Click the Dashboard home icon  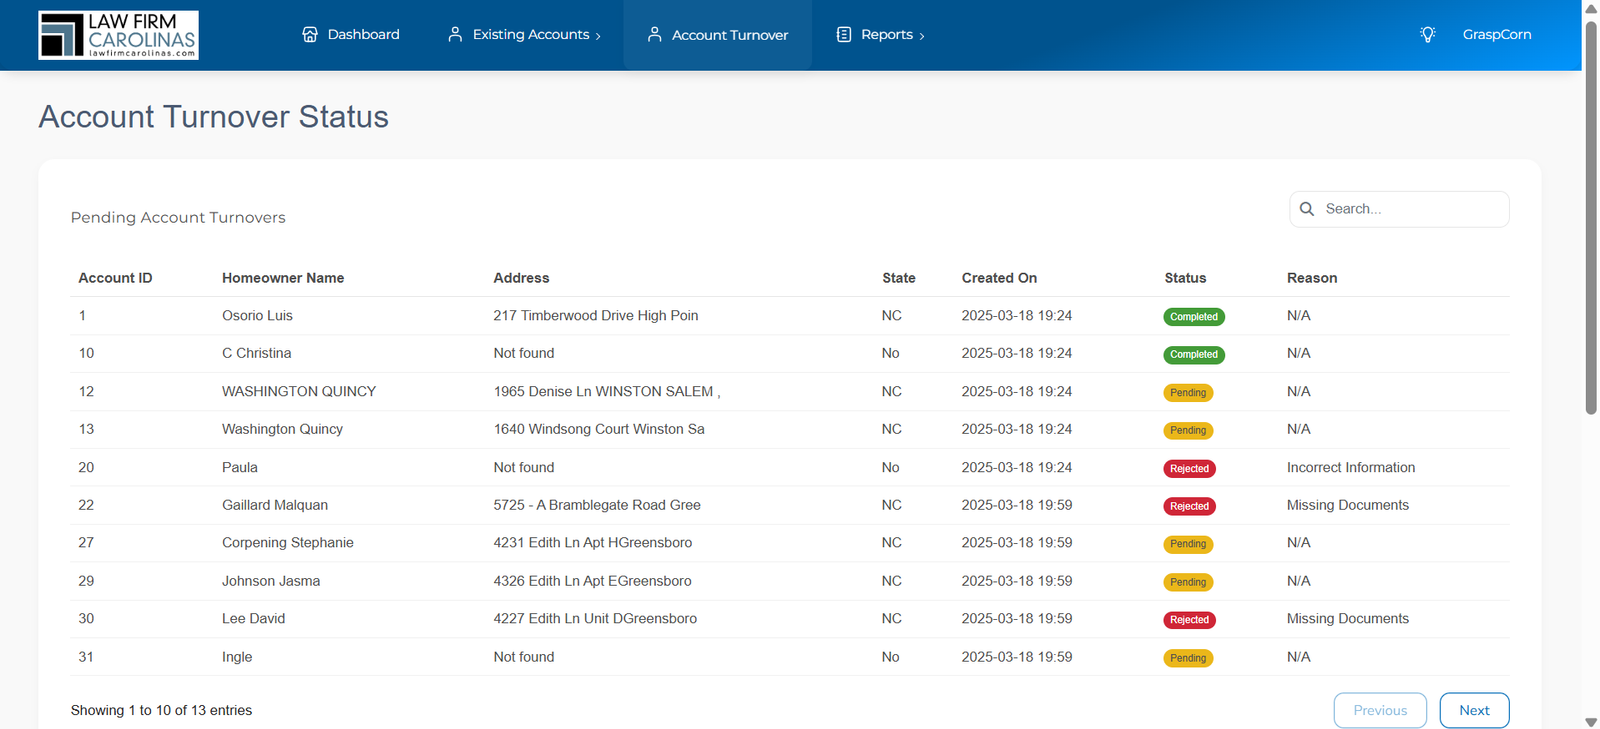(310, 34)
